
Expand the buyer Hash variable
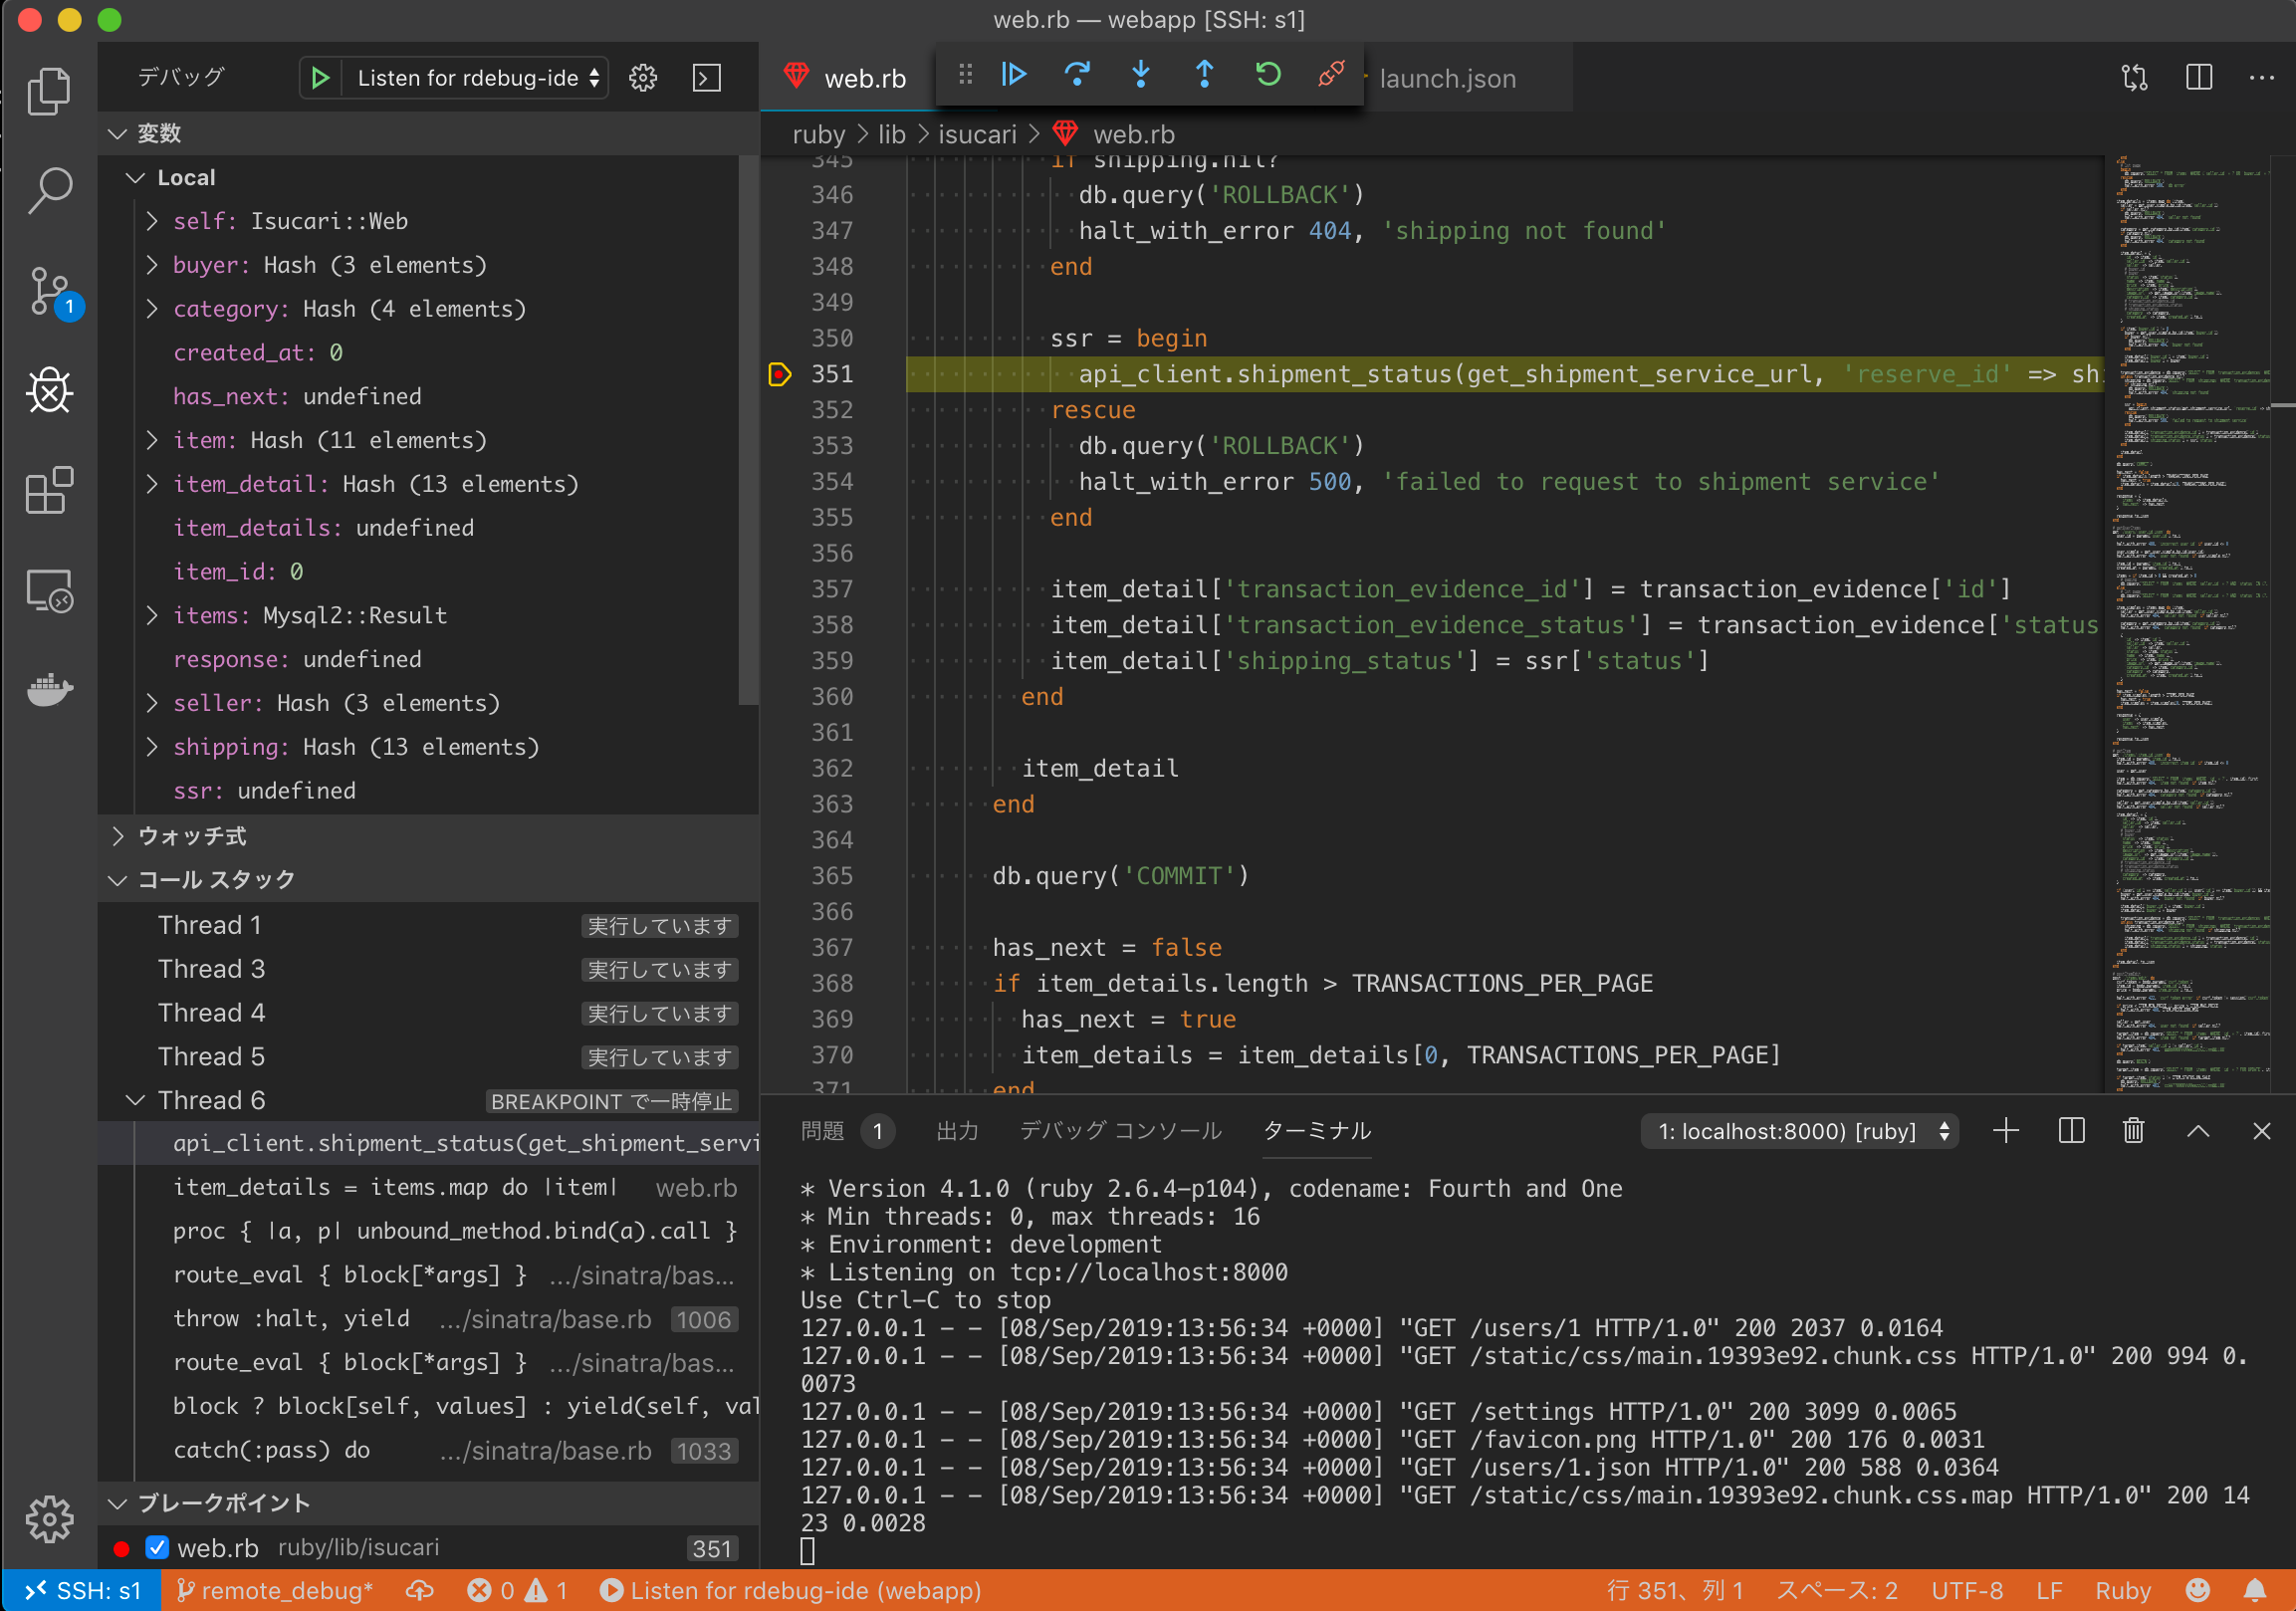[x=152, y=265]
